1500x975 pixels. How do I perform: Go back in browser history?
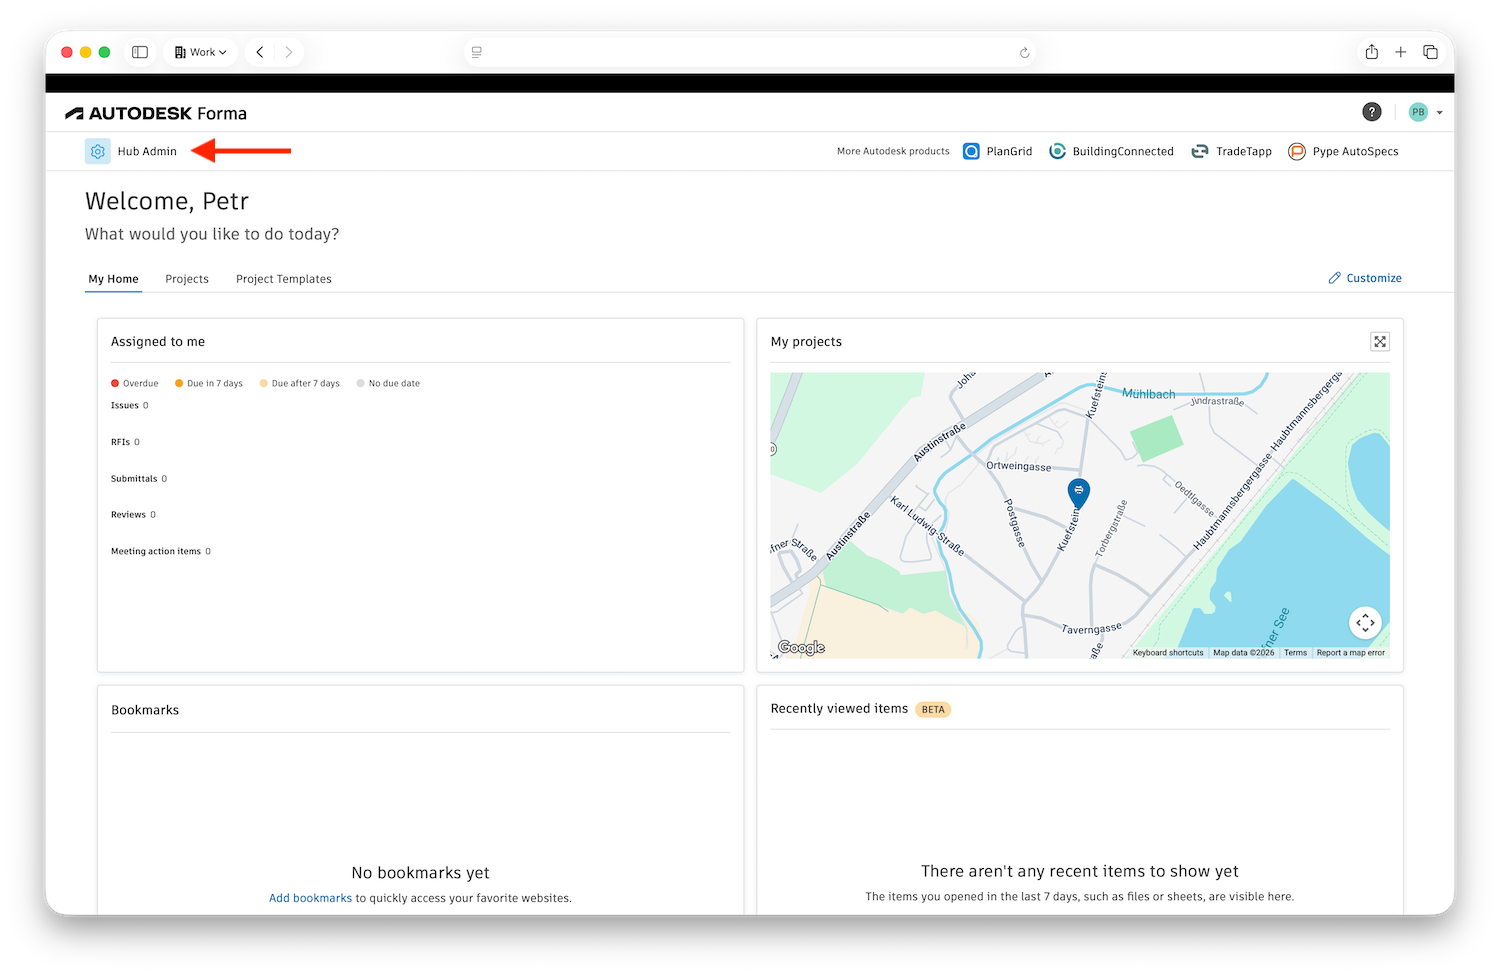click(260, 52)
